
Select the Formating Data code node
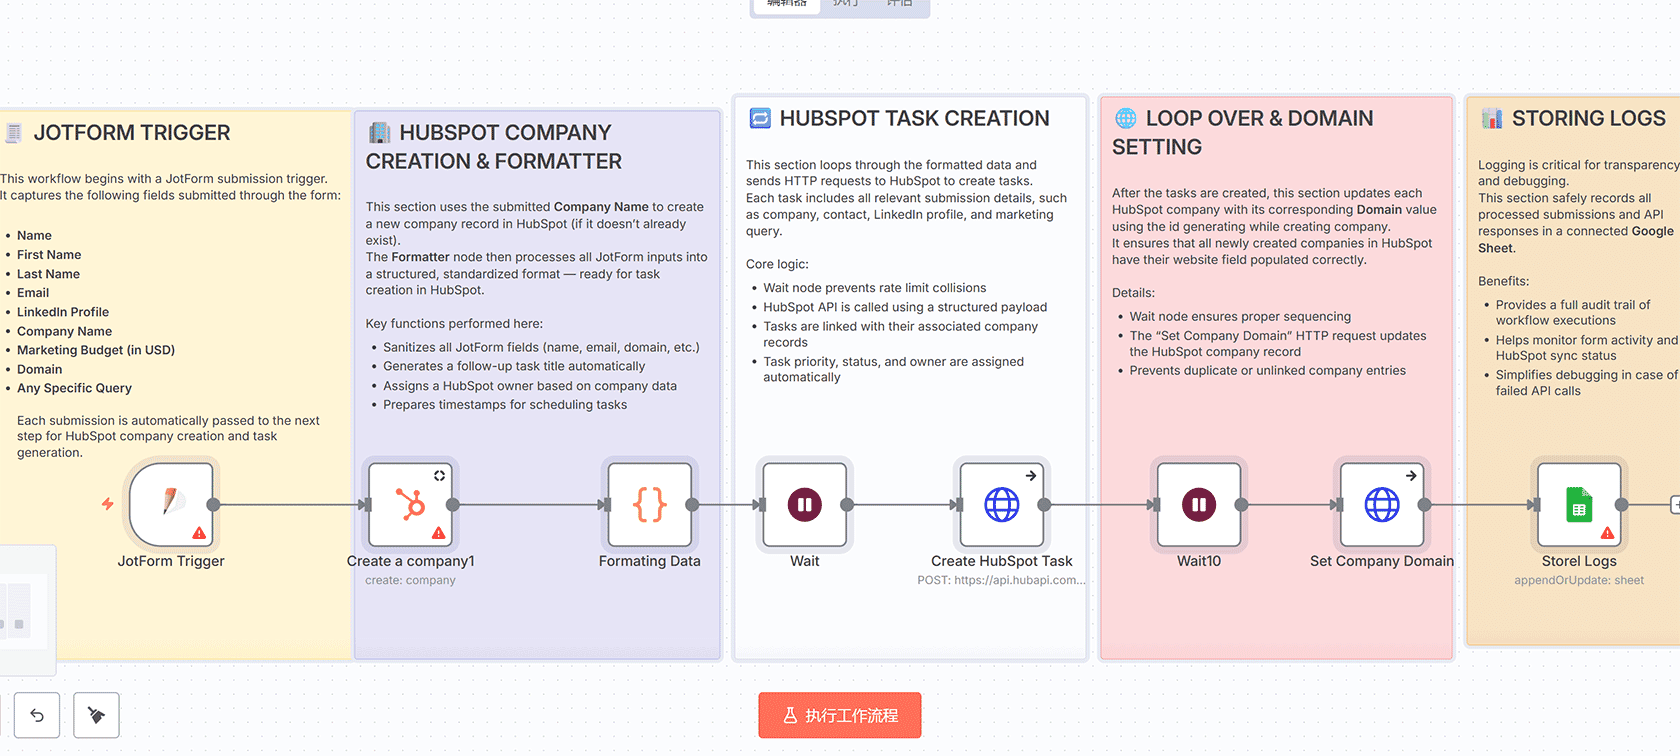[x=649, y=504]
